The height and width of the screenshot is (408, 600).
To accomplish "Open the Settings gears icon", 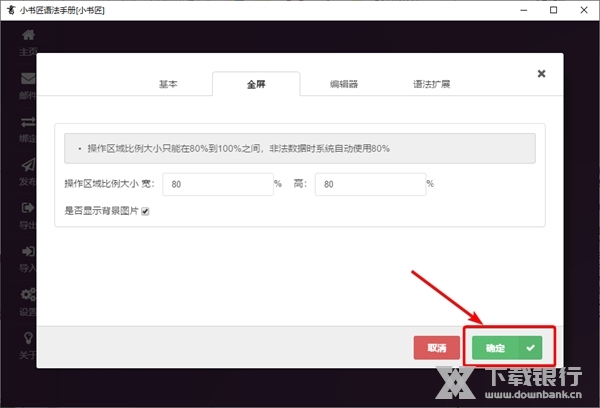I will tap(28, 294).
